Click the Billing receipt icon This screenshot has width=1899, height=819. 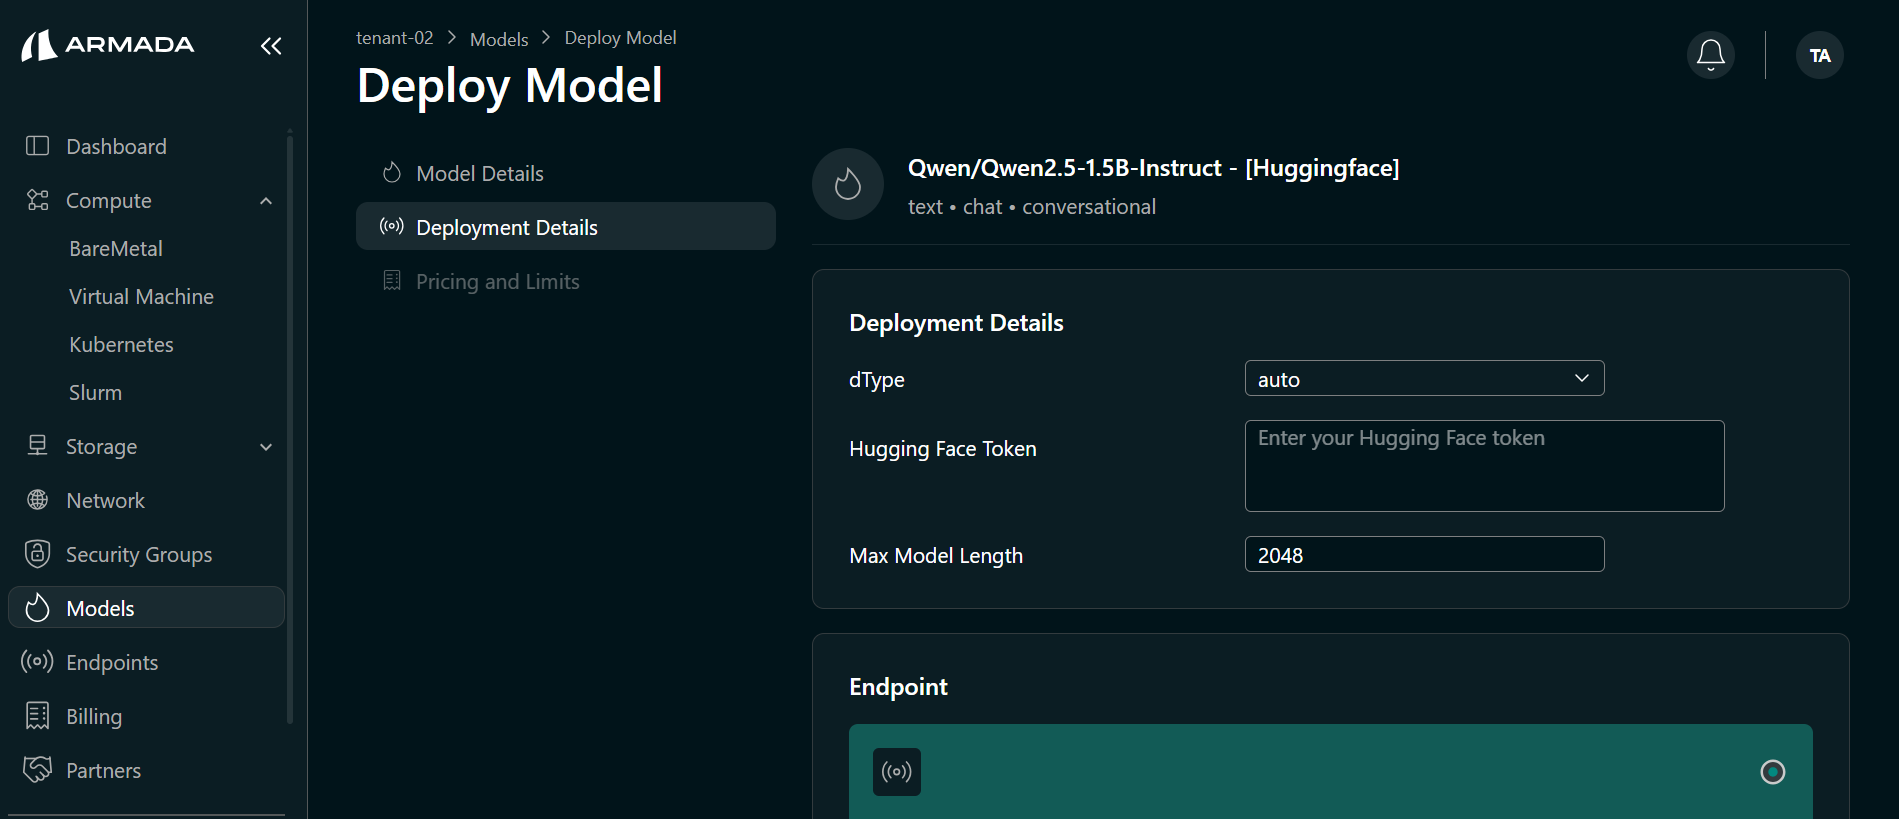point(37,716)
